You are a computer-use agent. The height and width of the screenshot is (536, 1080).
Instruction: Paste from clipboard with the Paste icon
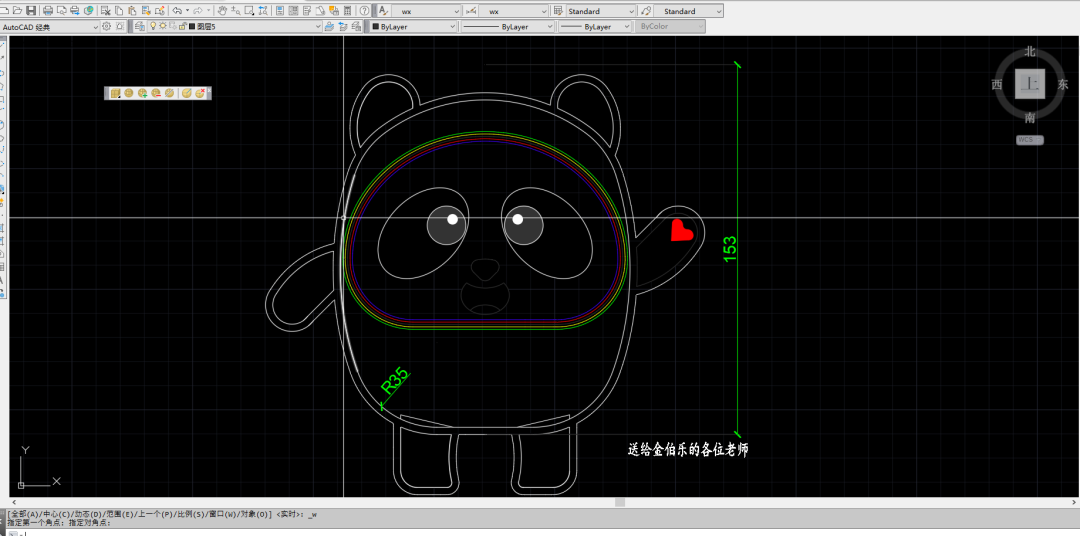(x=132, y=10)
